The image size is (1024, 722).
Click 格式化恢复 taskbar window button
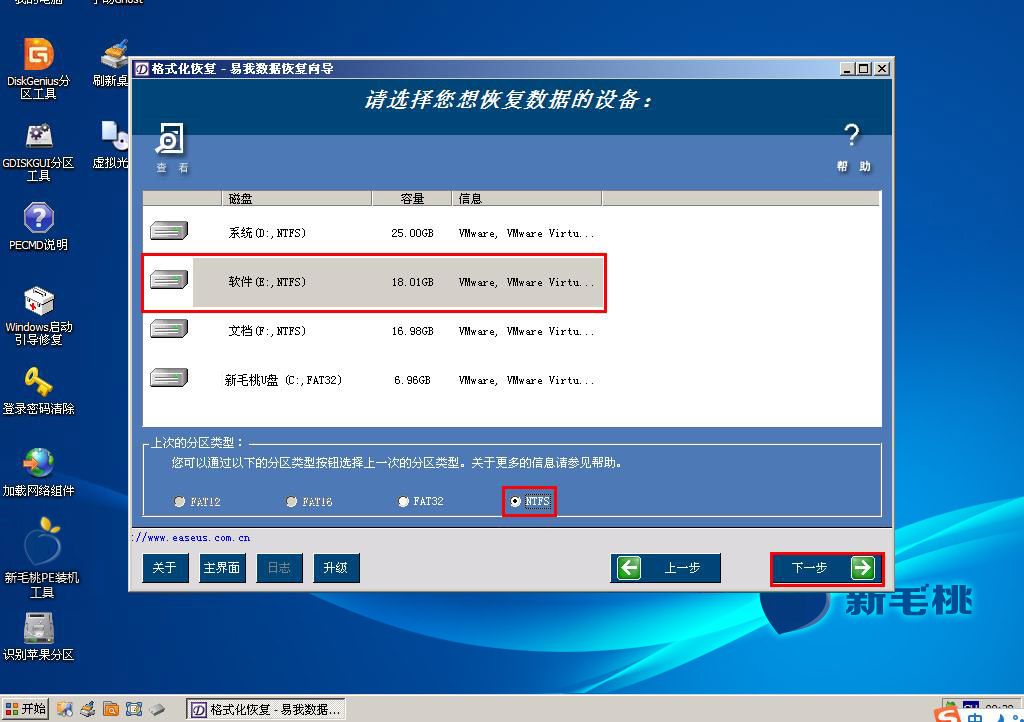(x=266, y=710)
